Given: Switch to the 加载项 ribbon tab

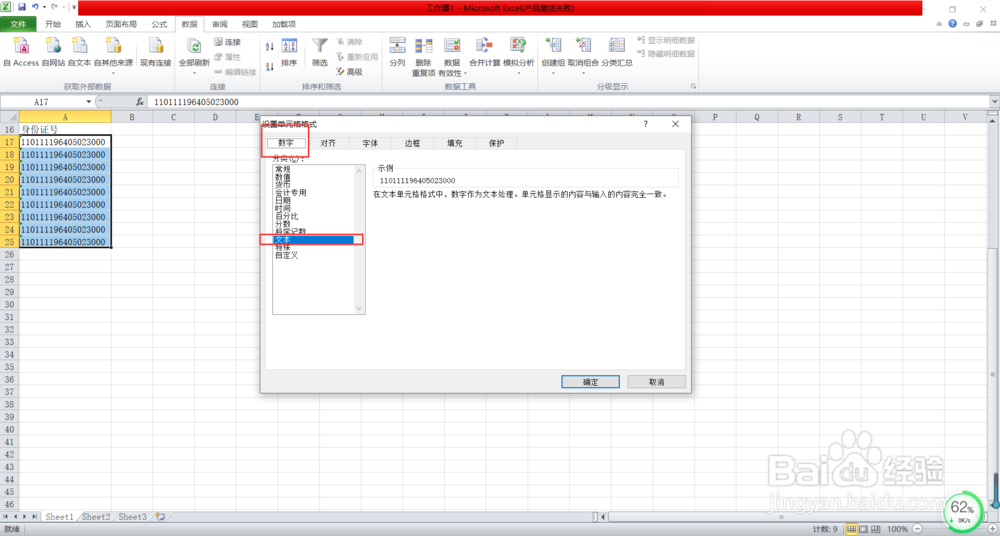Looking at the screenshot, I should tap(284, 24).
